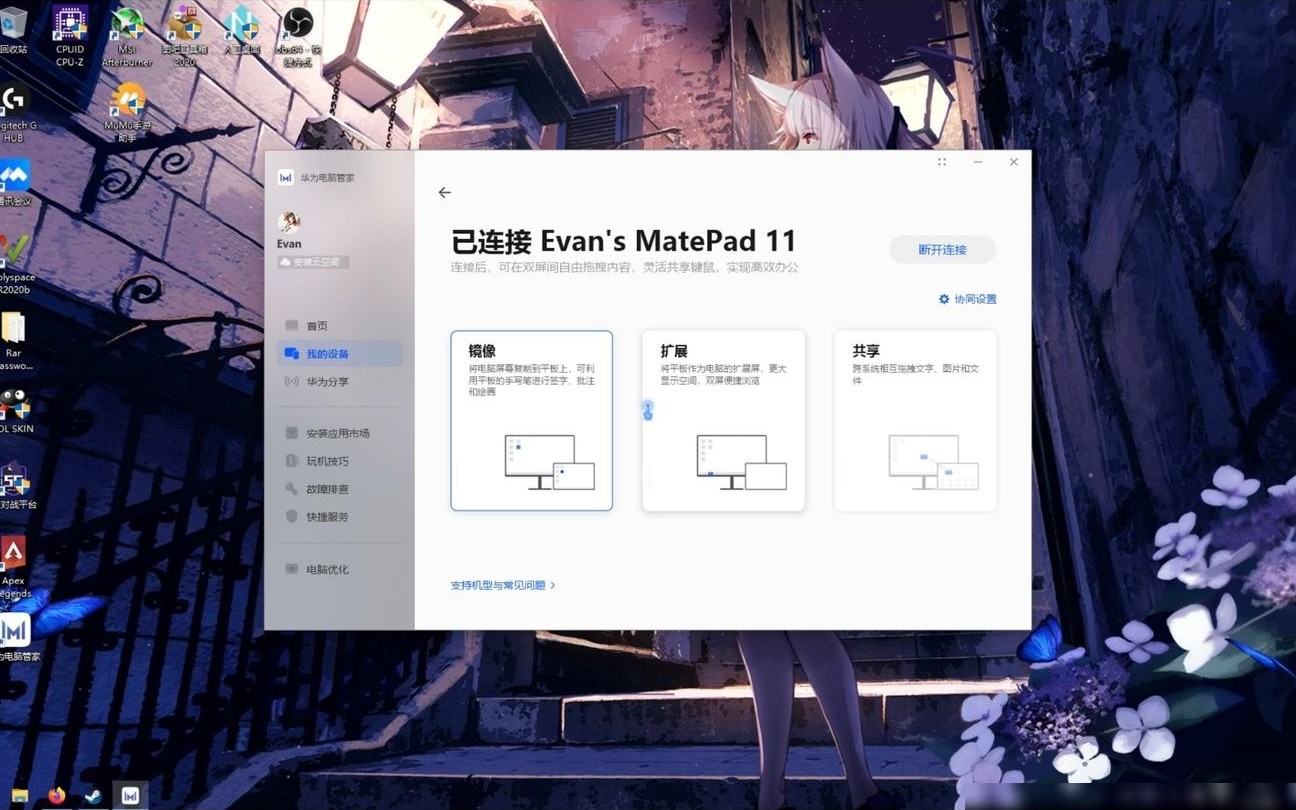Switch to 华为分享 in the sidebar
1296x810 pixels.
[x=339, y=382]
